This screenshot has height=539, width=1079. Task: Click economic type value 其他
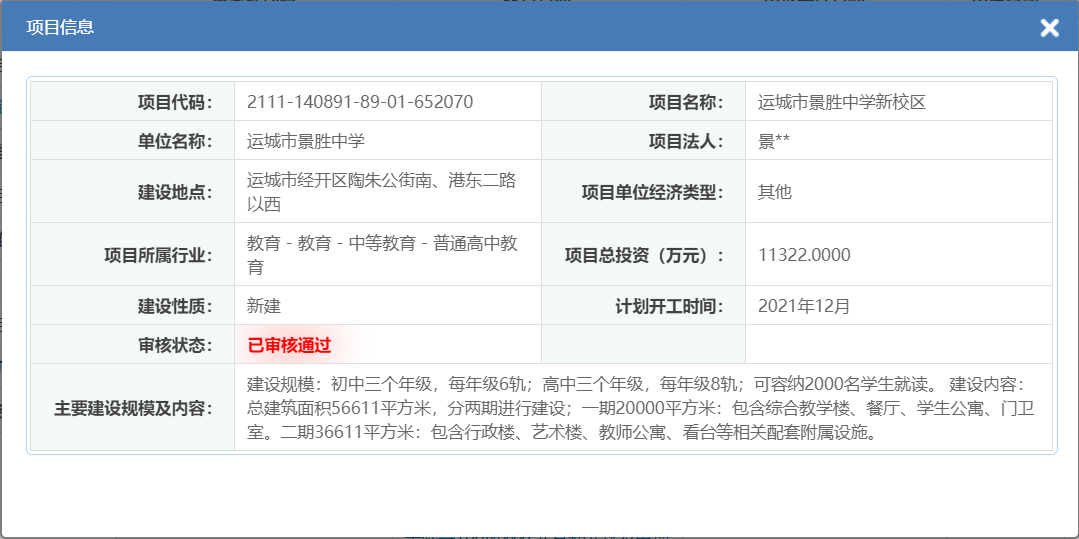click(775, 192)
